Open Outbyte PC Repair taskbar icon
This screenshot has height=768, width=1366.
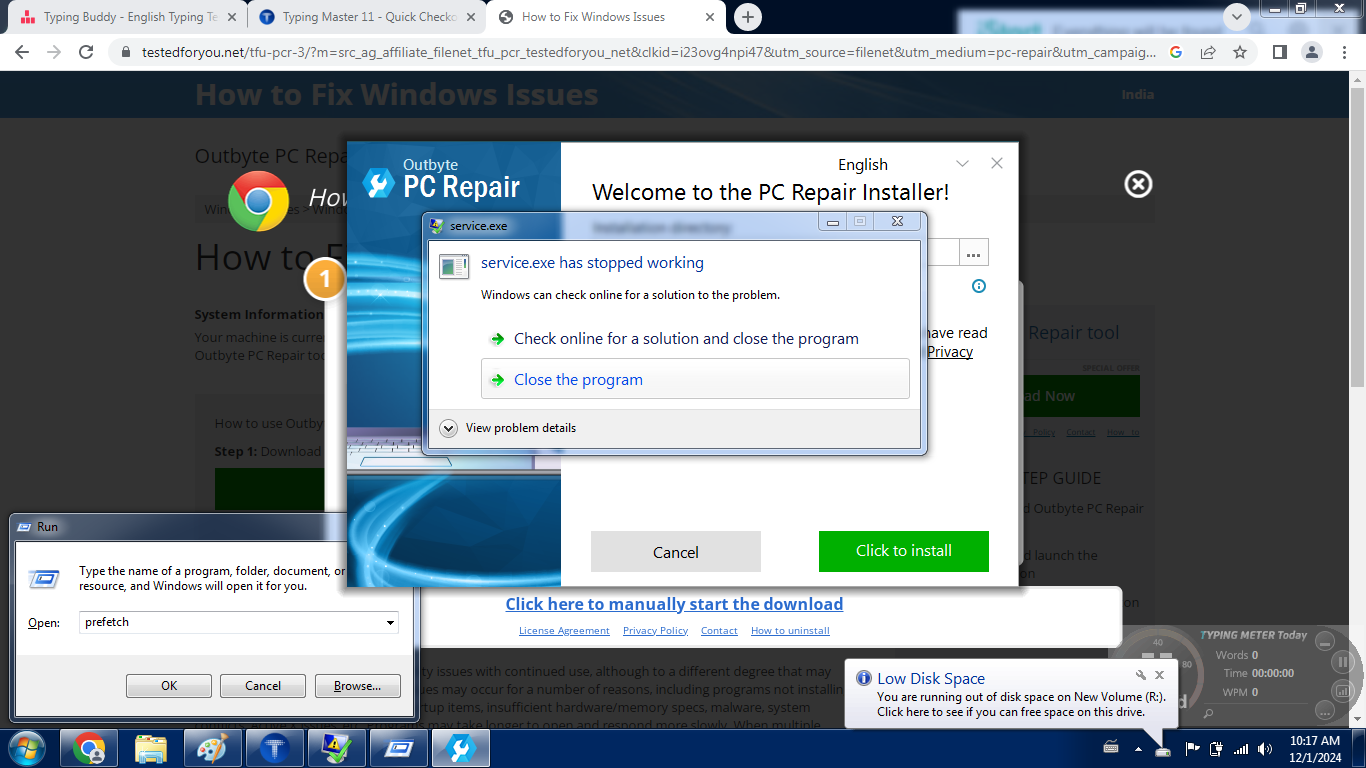pyautogui.click(x=460, y=748)
